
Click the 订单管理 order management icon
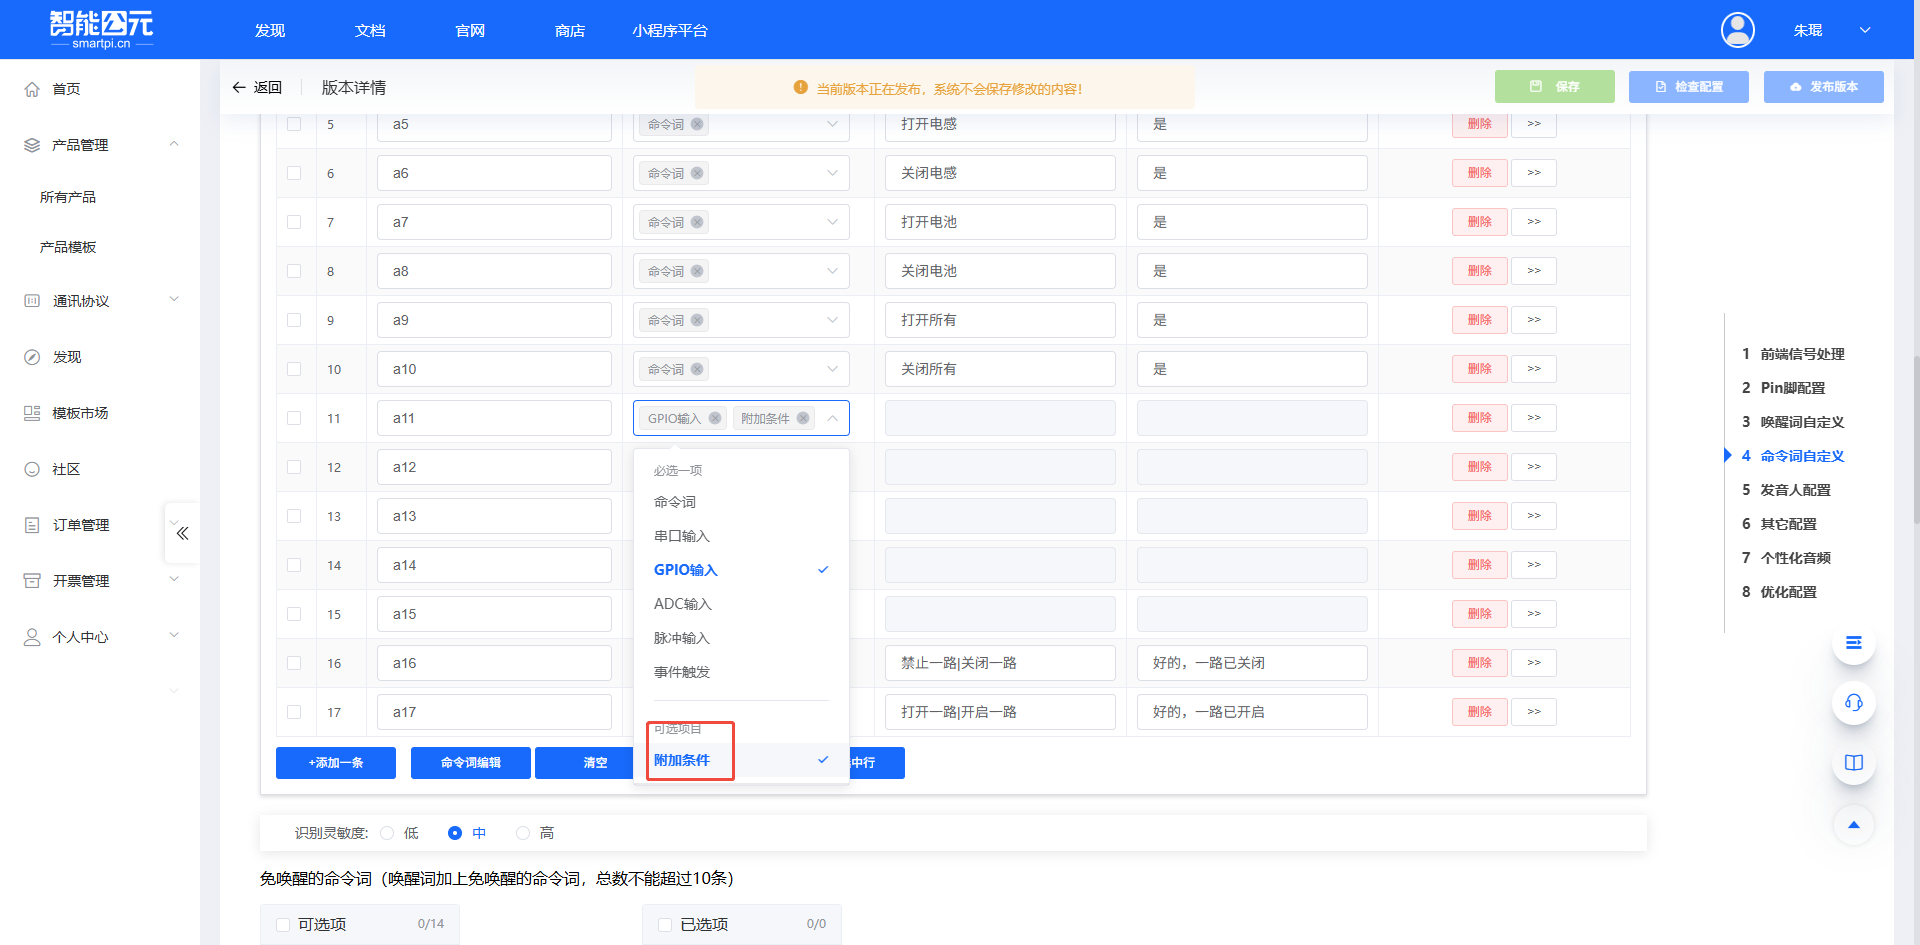point(31,524)
